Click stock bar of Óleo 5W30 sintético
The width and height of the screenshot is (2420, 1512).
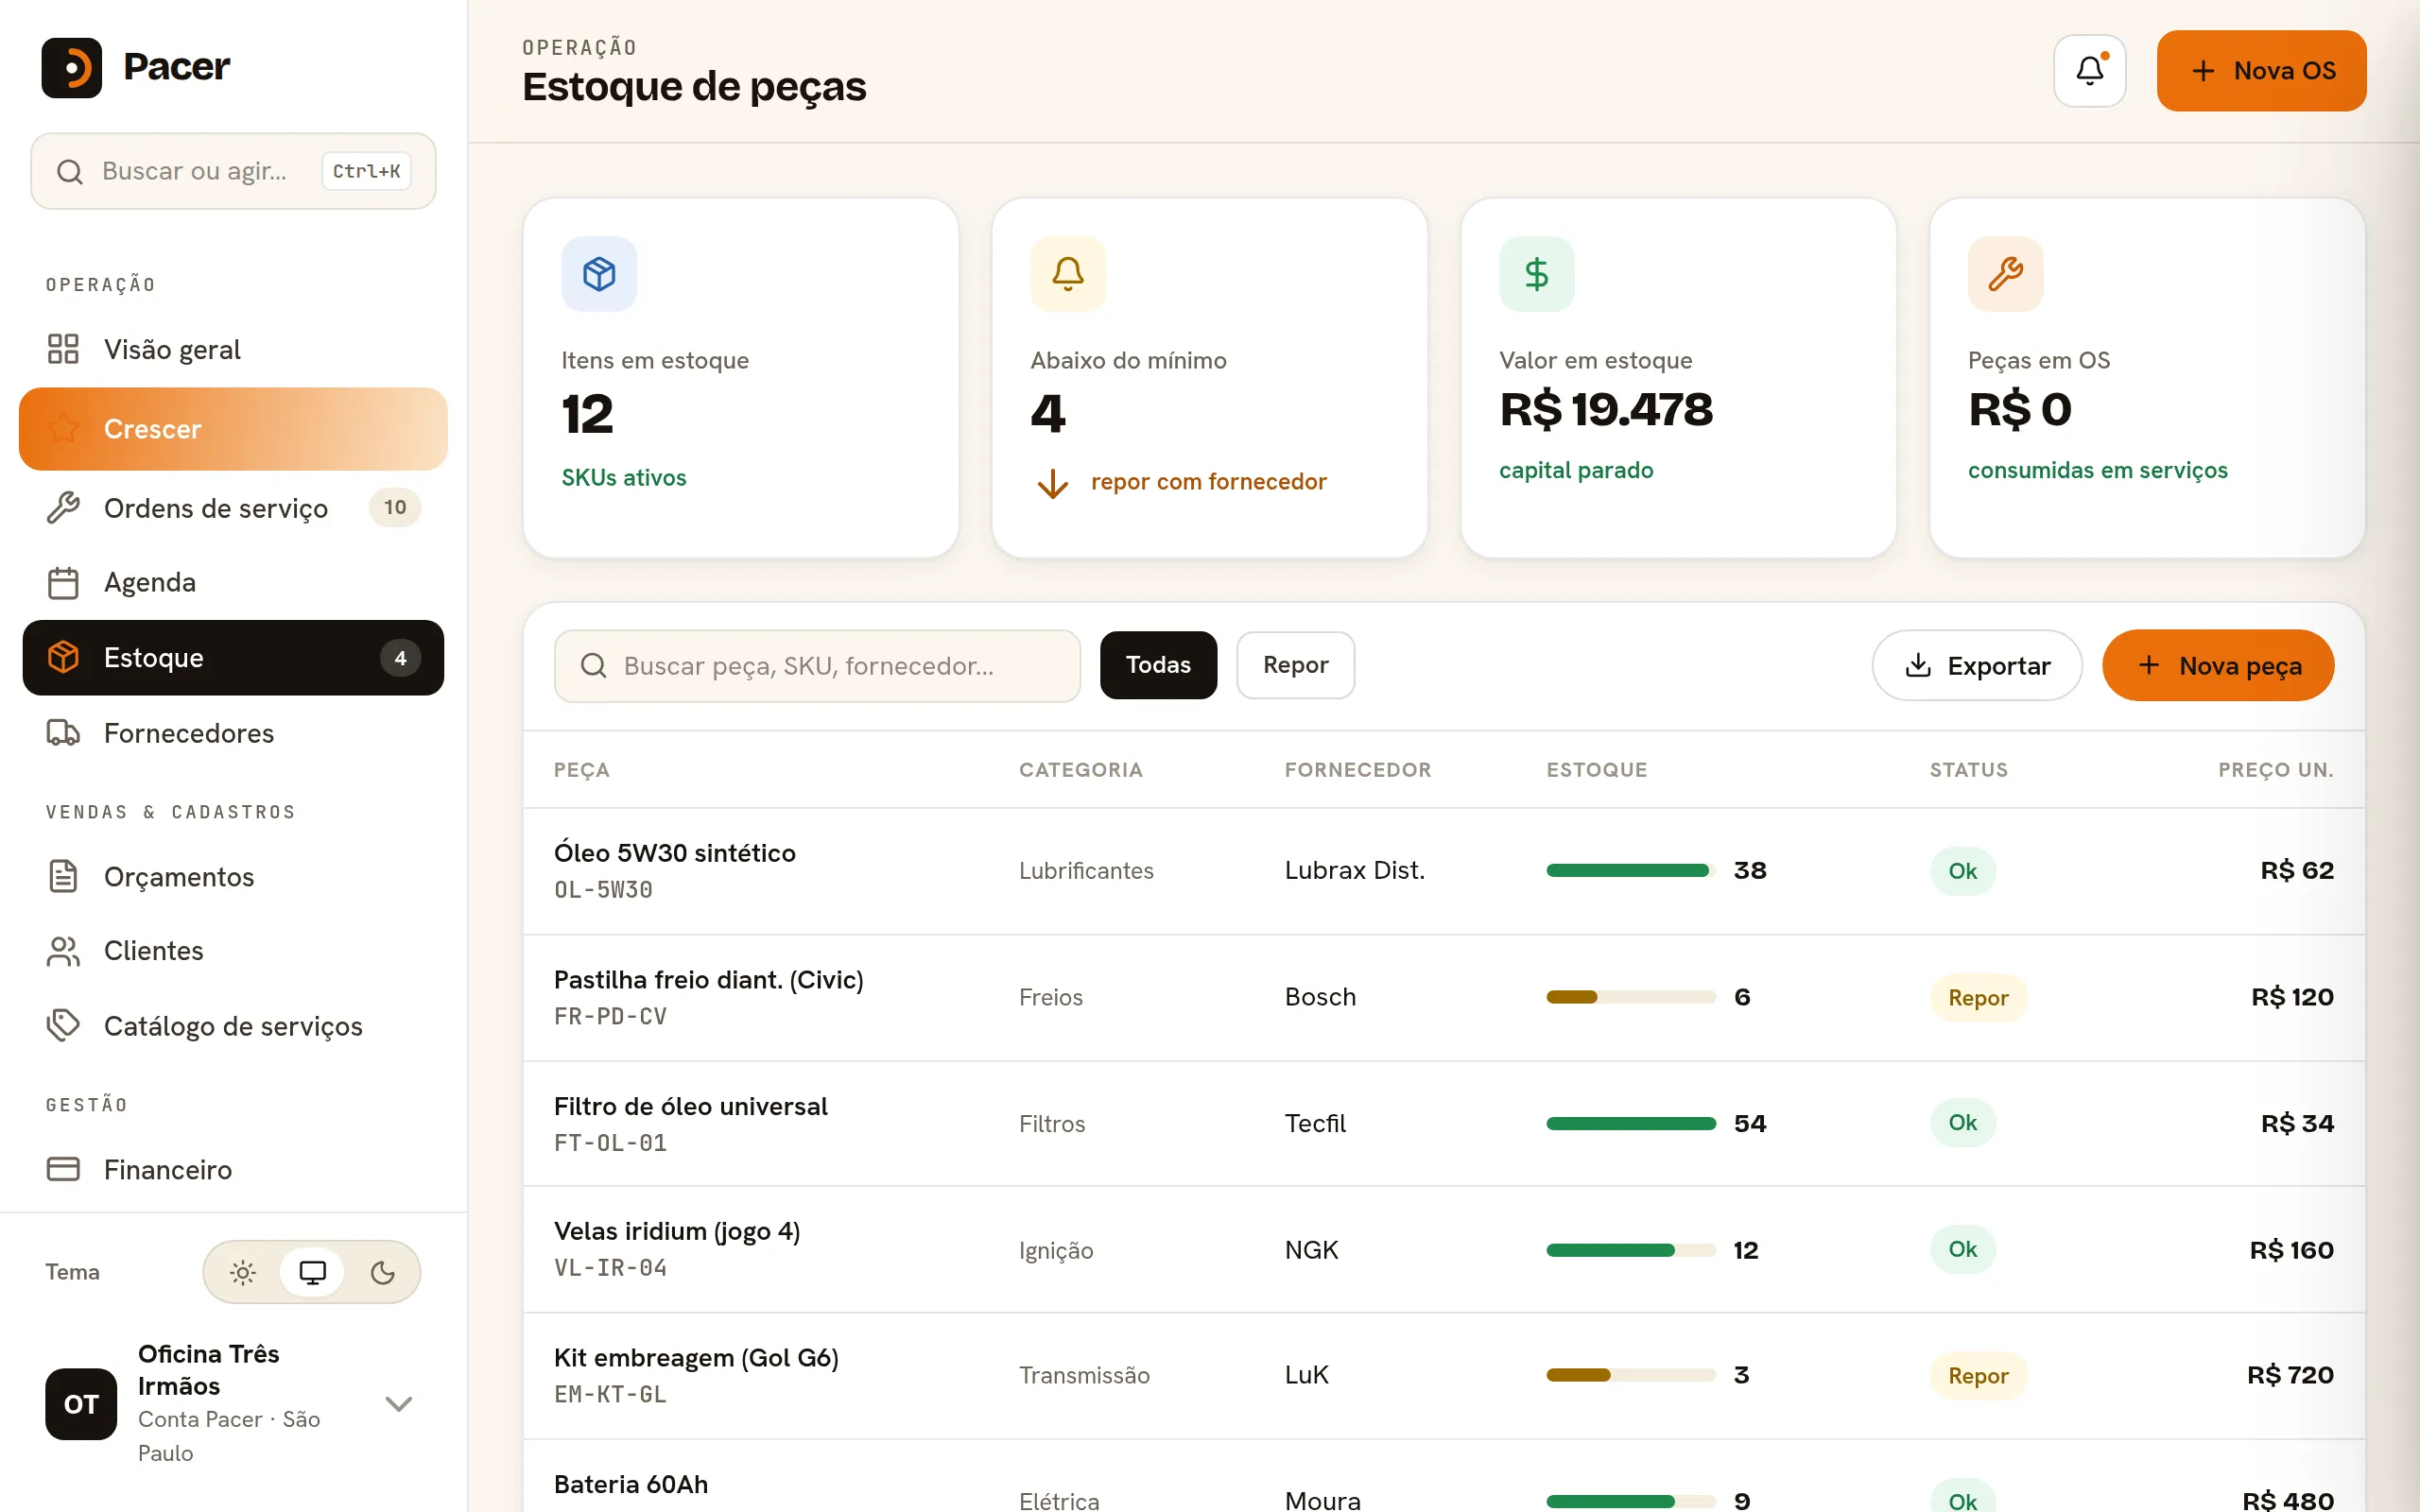point(1631,870)
